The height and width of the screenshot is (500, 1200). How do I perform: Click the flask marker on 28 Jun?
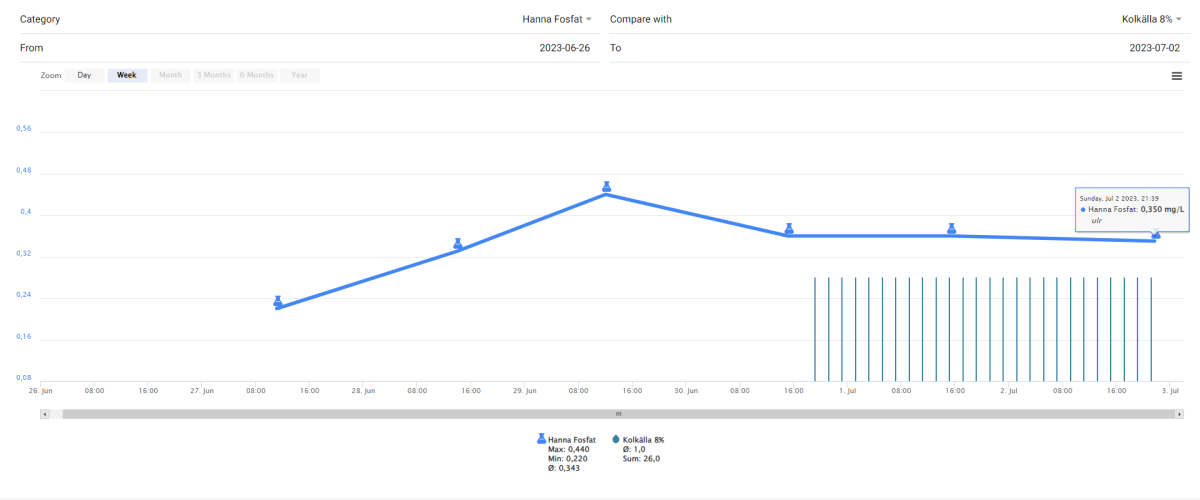[x=458, y=244]
